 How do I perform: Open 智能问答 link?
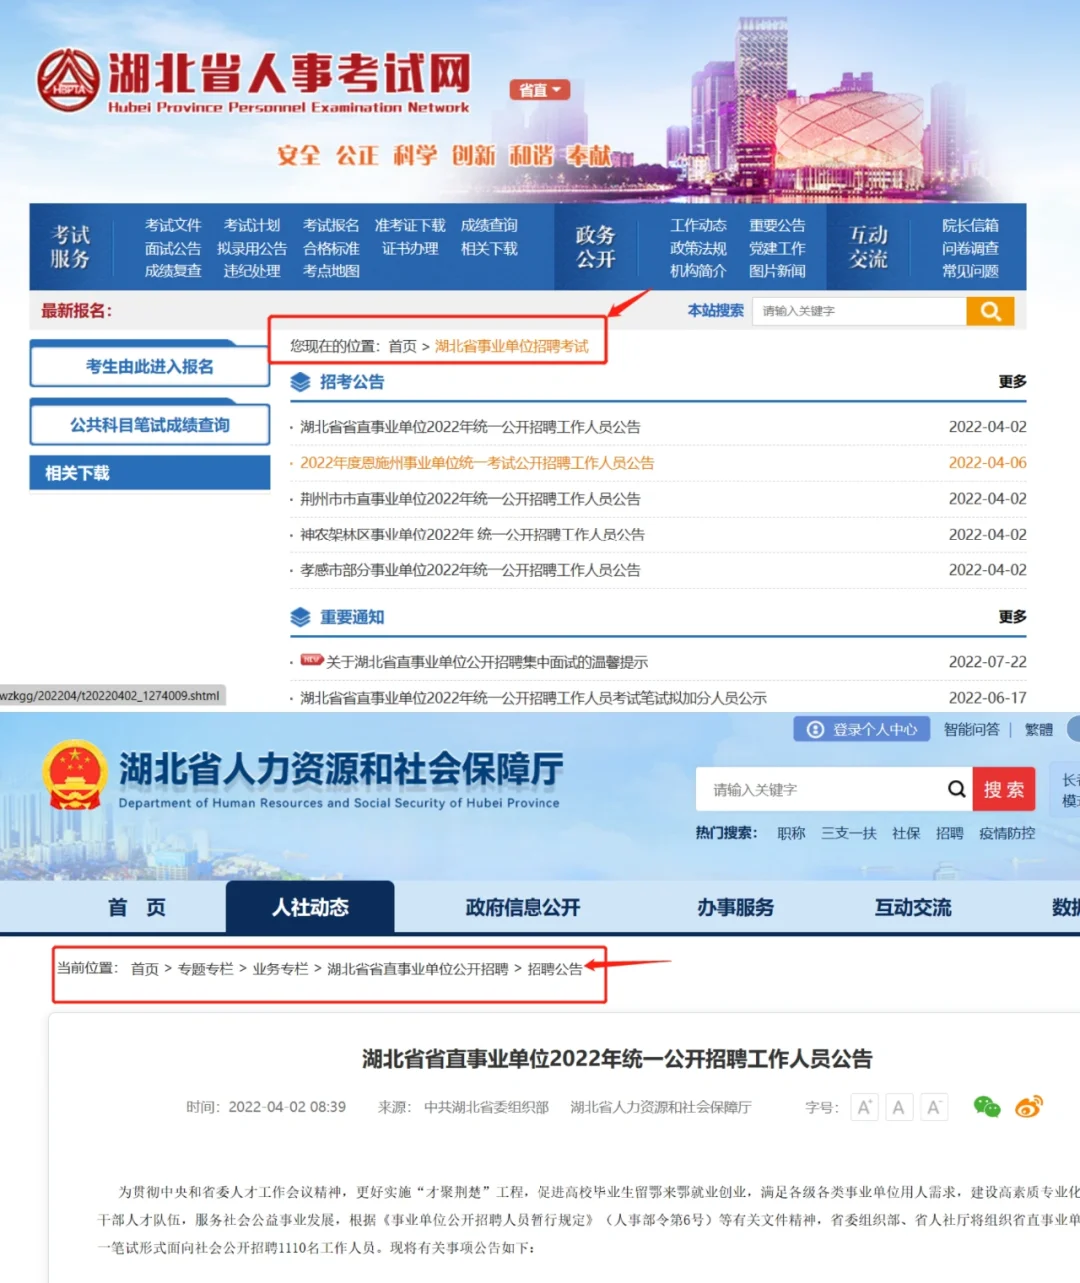point(971,729)
